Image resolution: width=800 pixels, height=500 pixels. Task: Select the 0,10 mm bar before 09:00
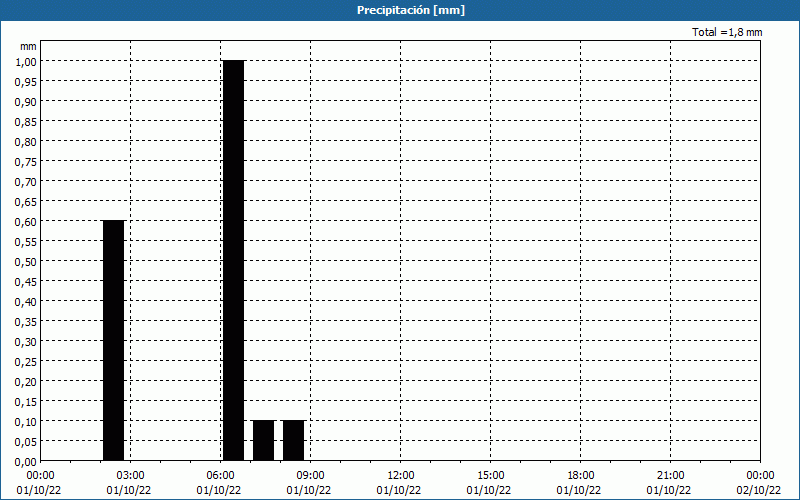(x=293, y=440)
